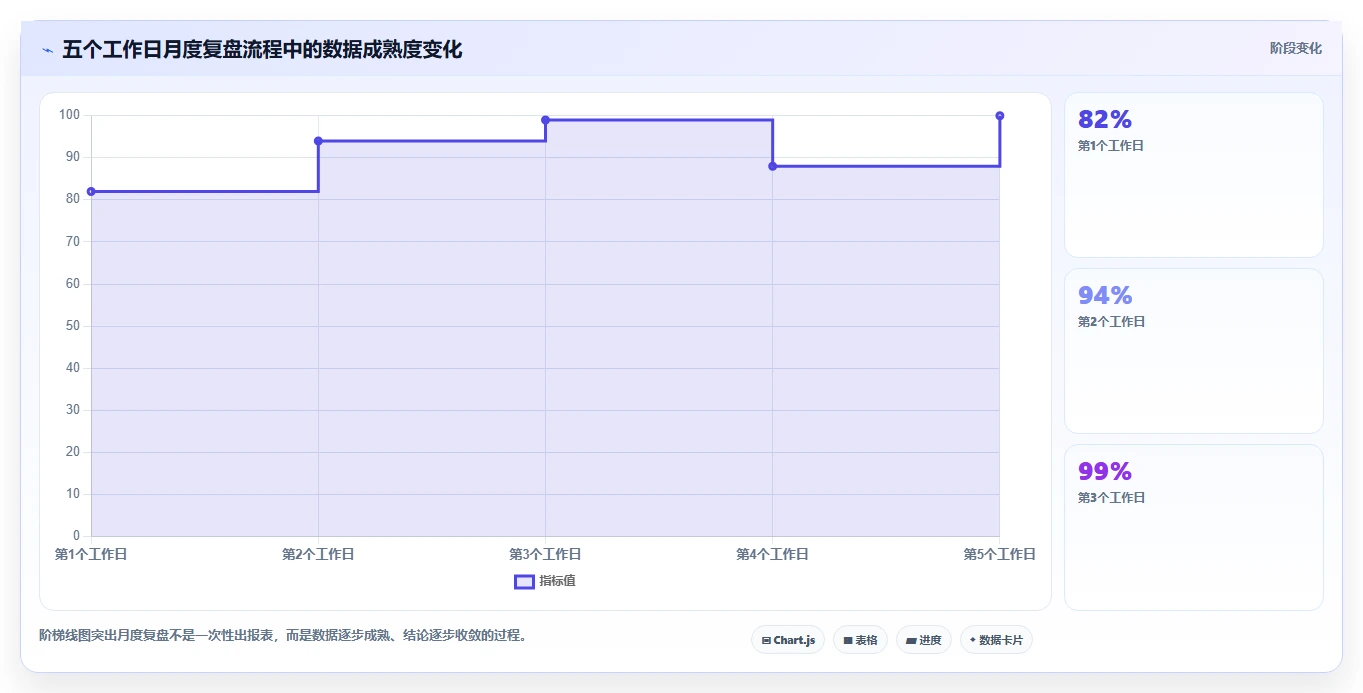
Task: Click the 82% value text
Action: pyautogui.click(x=1105, y=120)
